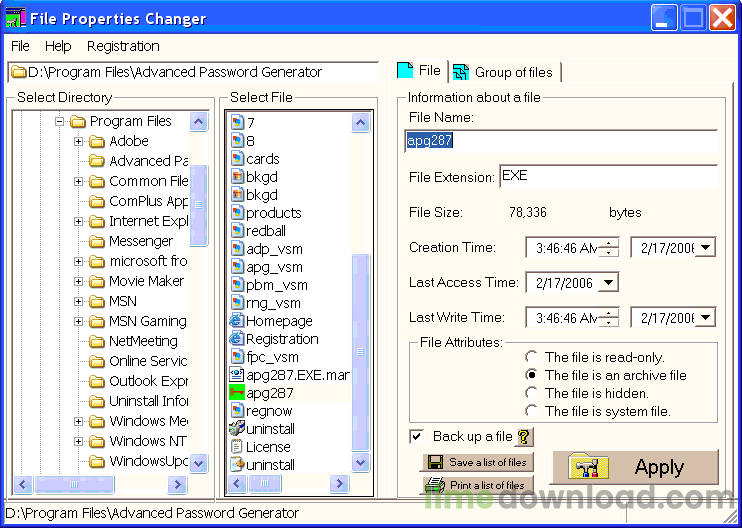Select the MSN Gaming folder
This screenshot has width=742, height=528.
[x=148, y=322]
